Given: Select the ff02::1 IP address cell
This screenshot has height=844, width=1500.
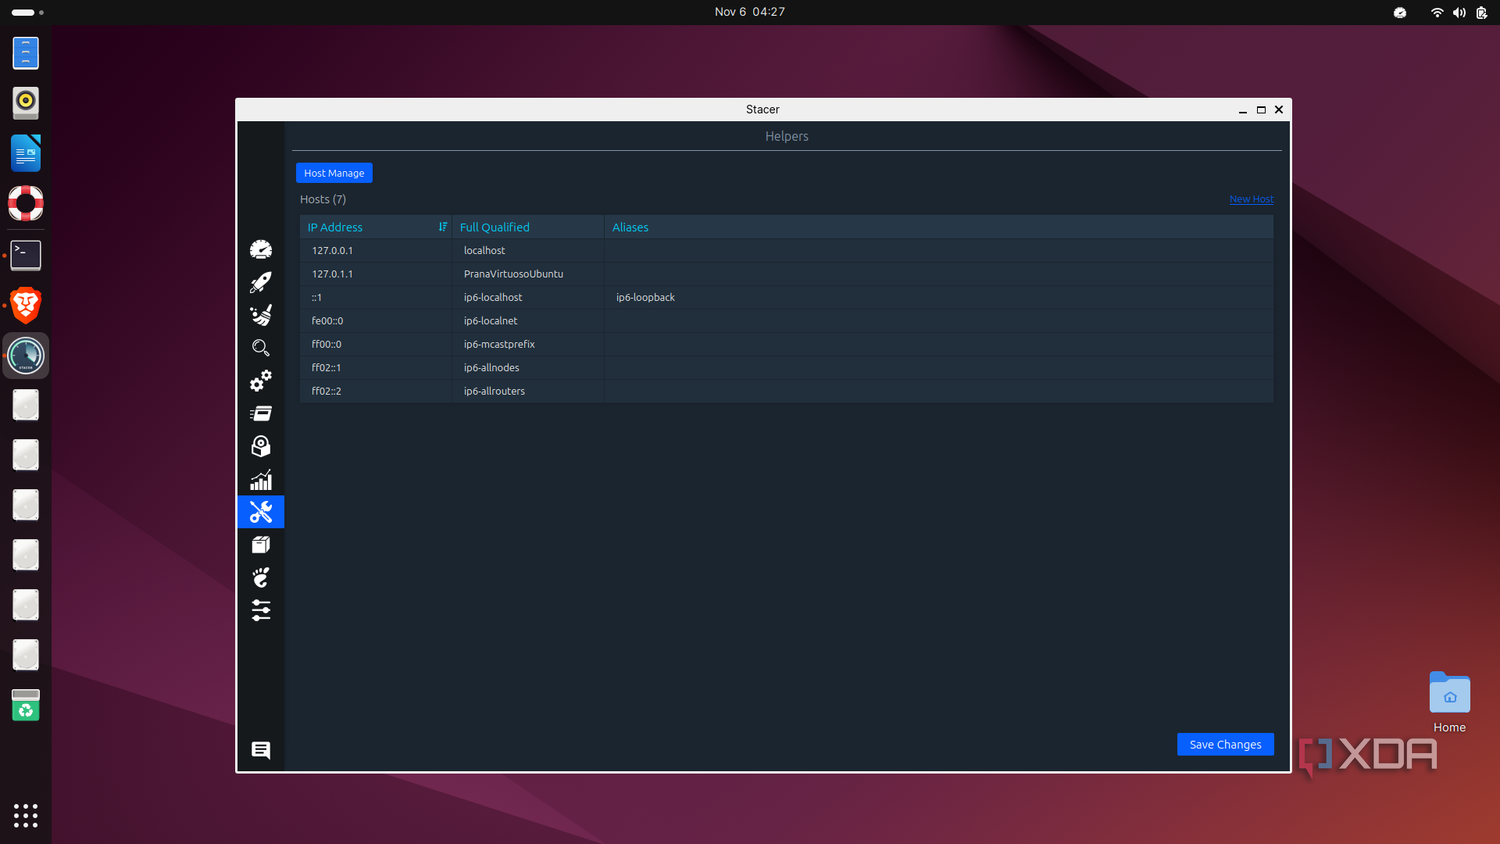Looking at the screenshot, I should [x=376, y=368].
